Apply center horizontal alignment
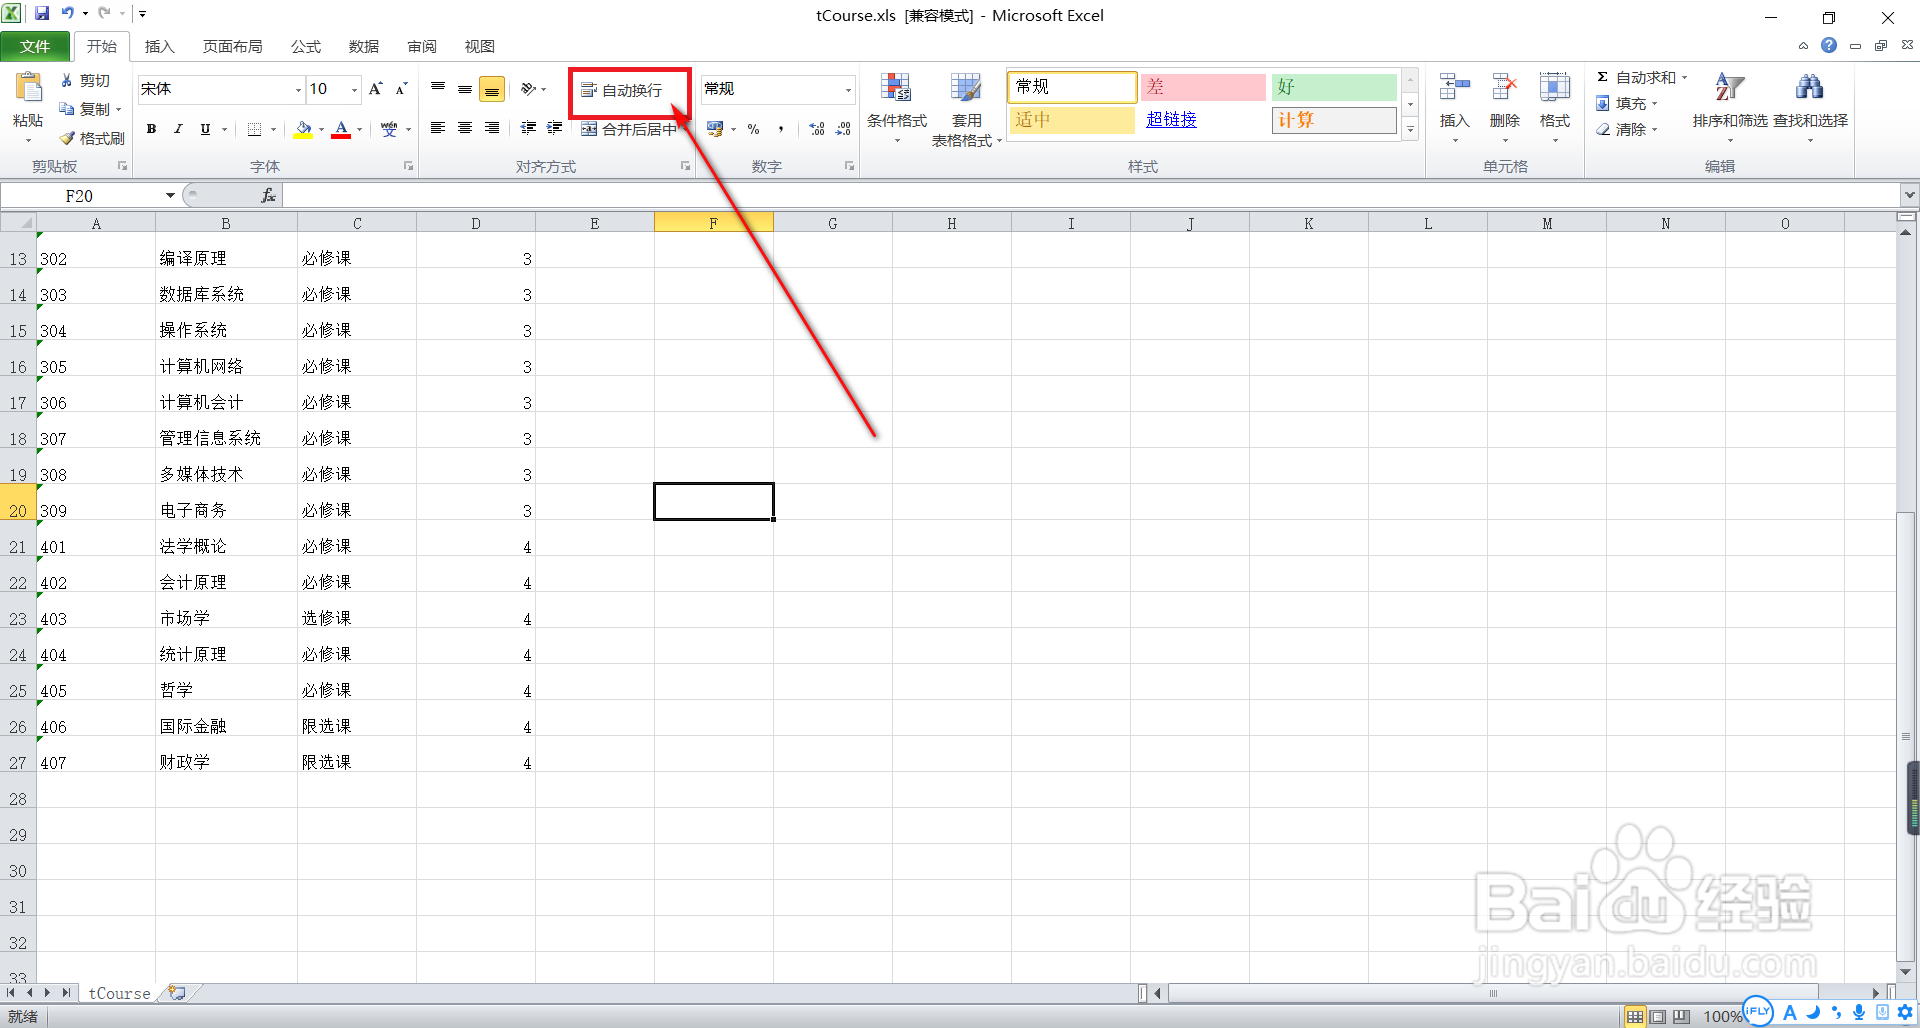The width and height of the screenshot is (1920, 1028). (x=465, y=128)
